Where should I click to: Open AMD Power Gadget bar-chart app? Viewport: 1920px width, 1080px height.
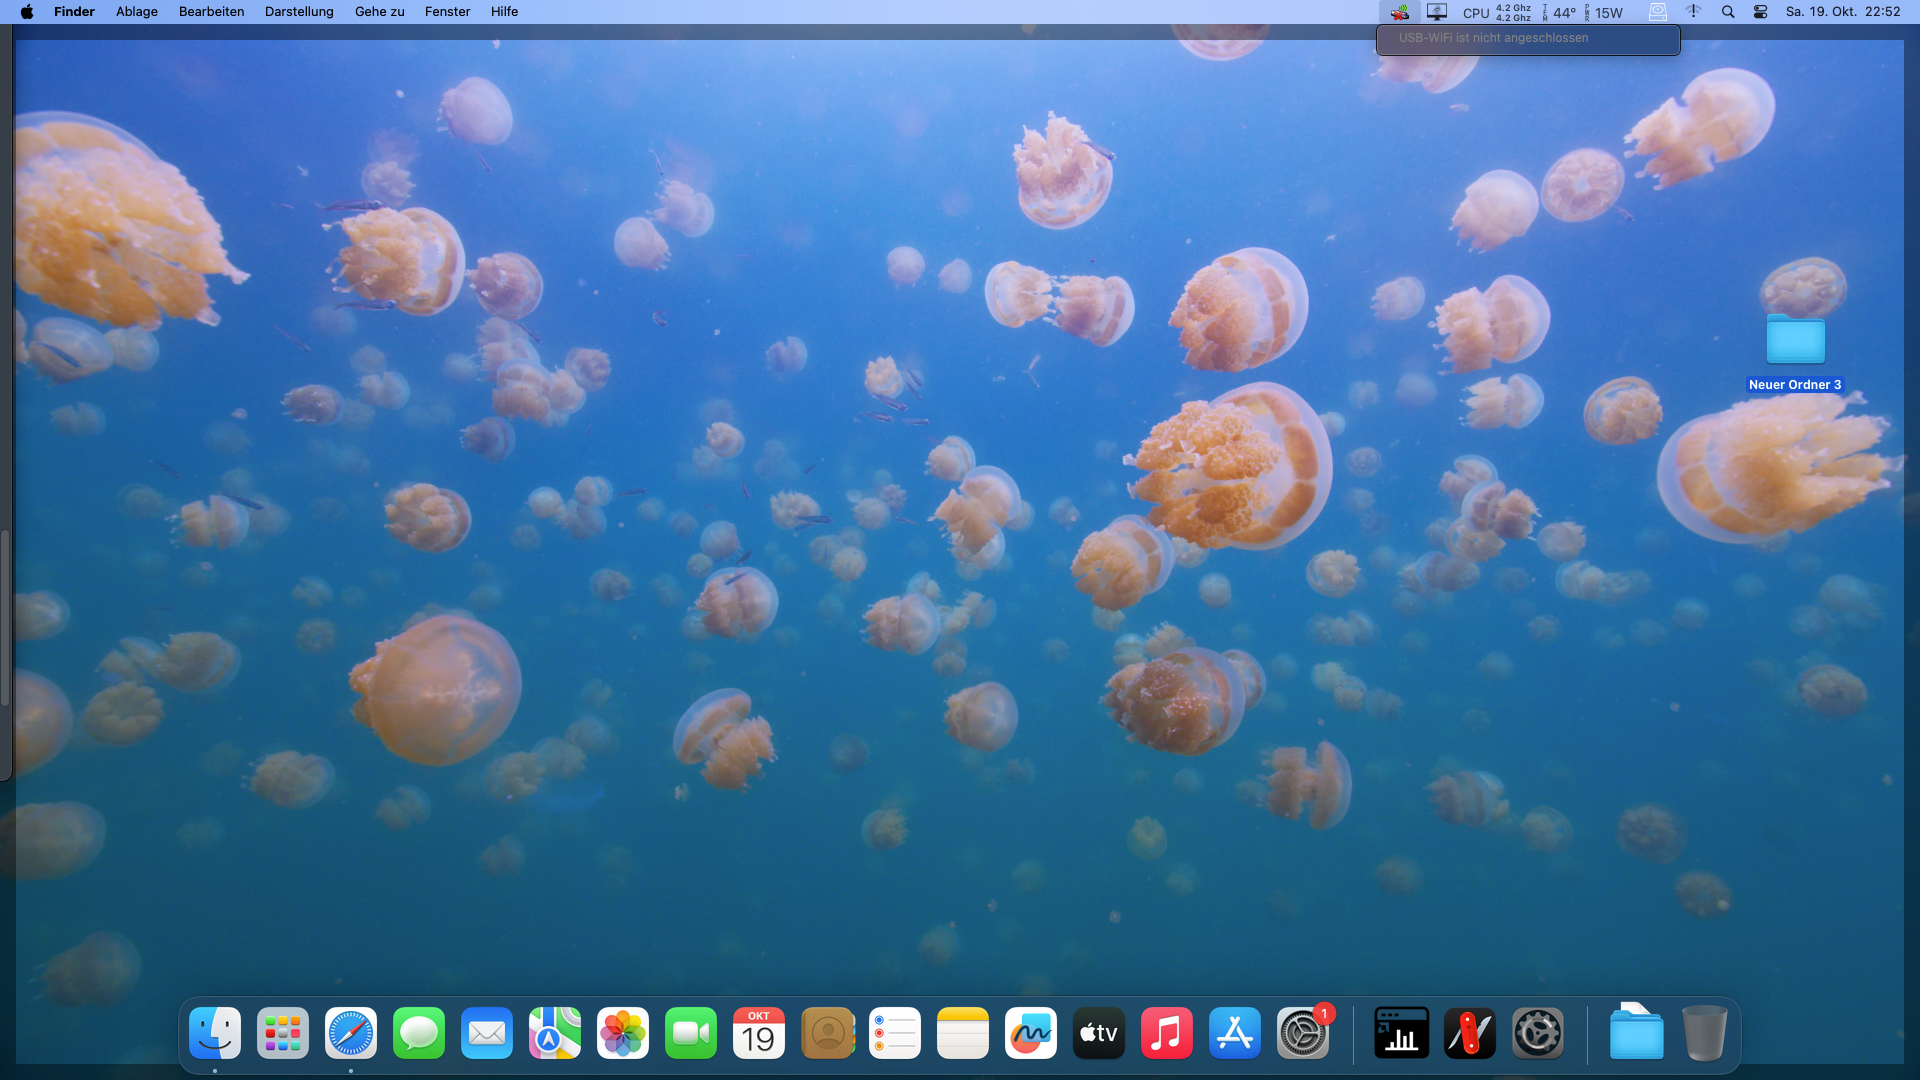click(x=1401, y=1033)
